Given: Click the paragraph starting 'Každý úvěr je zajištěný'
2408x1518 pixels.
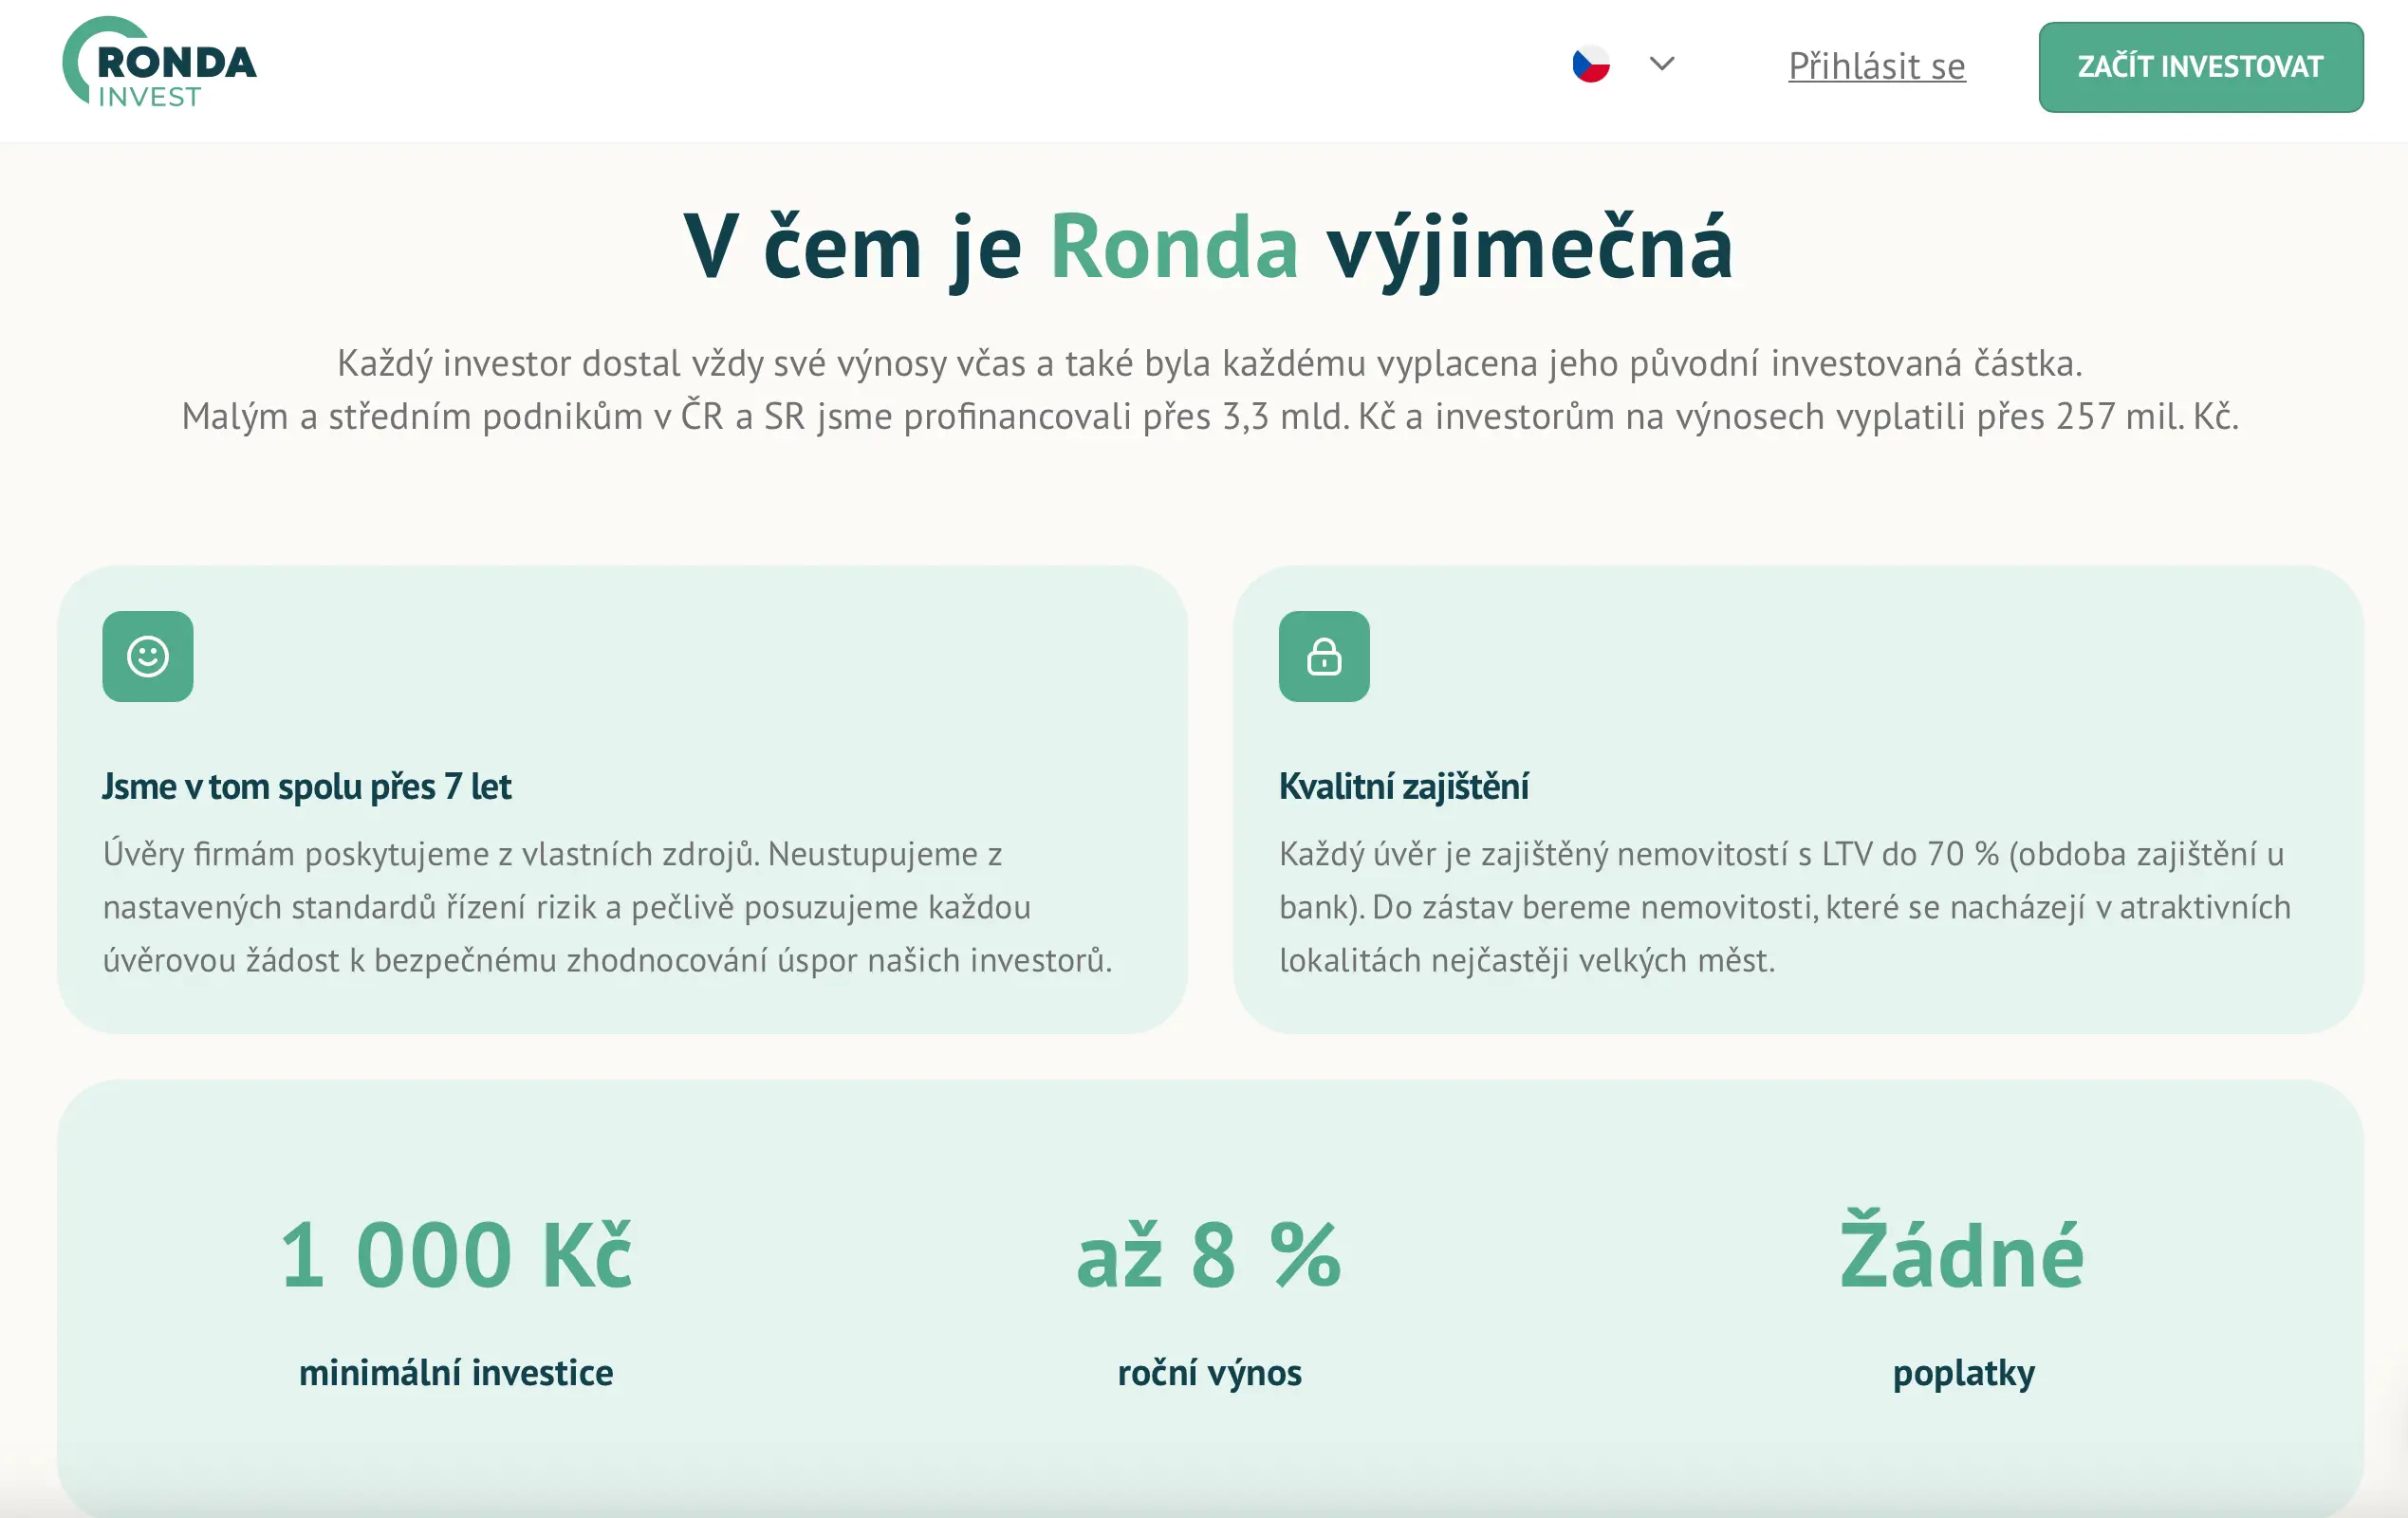Looking at the screenshot, I should (x=1784, y=907).
